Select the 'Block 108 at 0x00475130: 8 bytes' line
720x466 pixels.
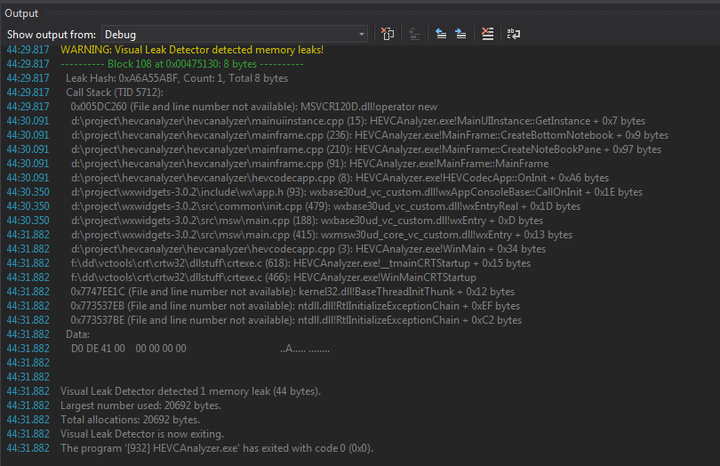click(182, 64)
